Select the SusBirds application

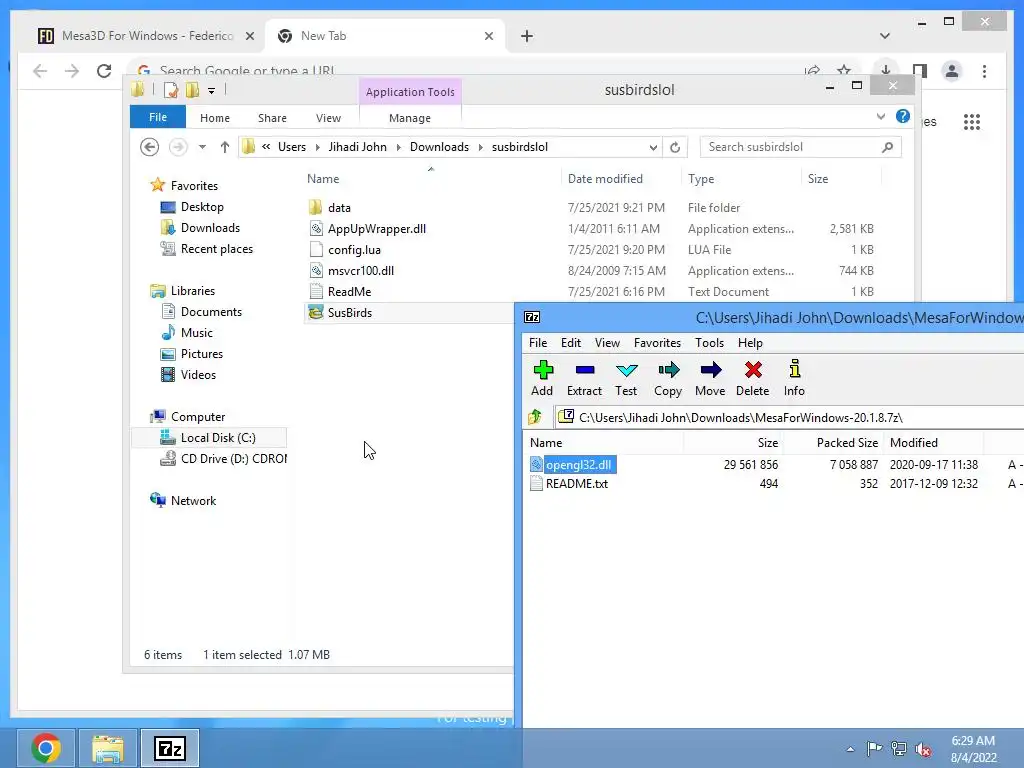[349, 313]
